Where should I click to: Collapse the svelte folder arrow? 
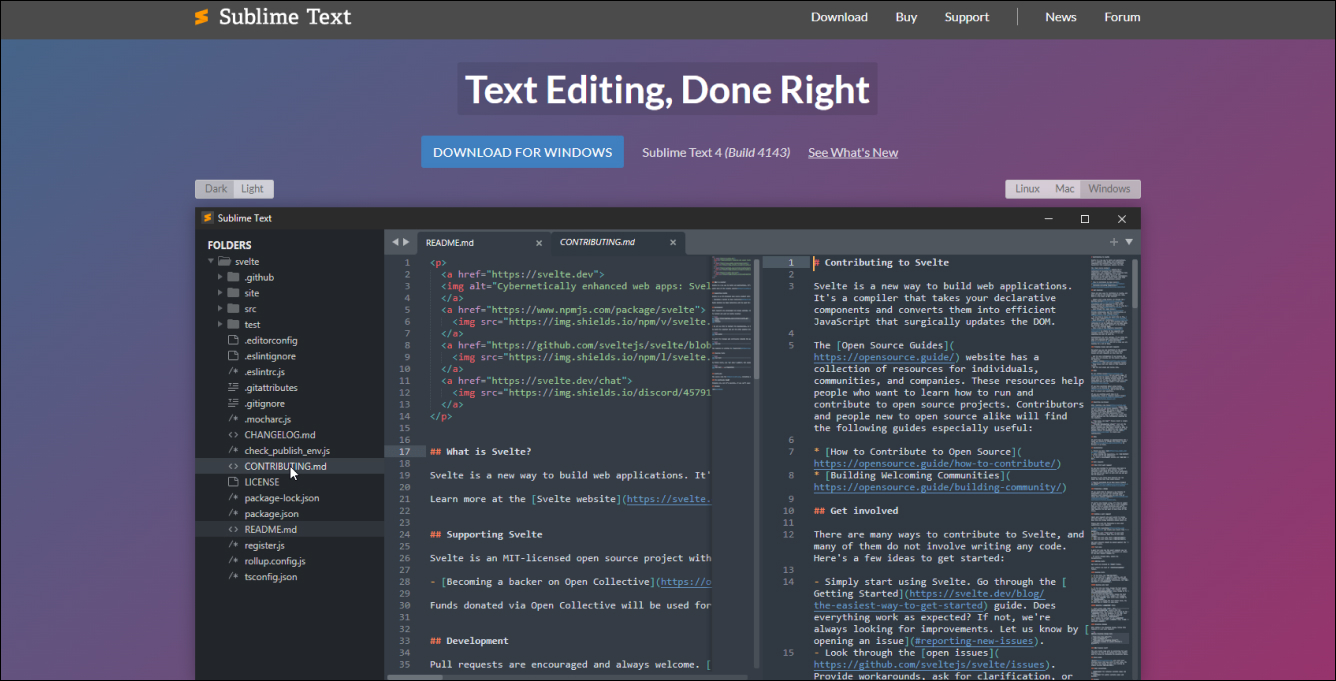(x=209, y=262)
